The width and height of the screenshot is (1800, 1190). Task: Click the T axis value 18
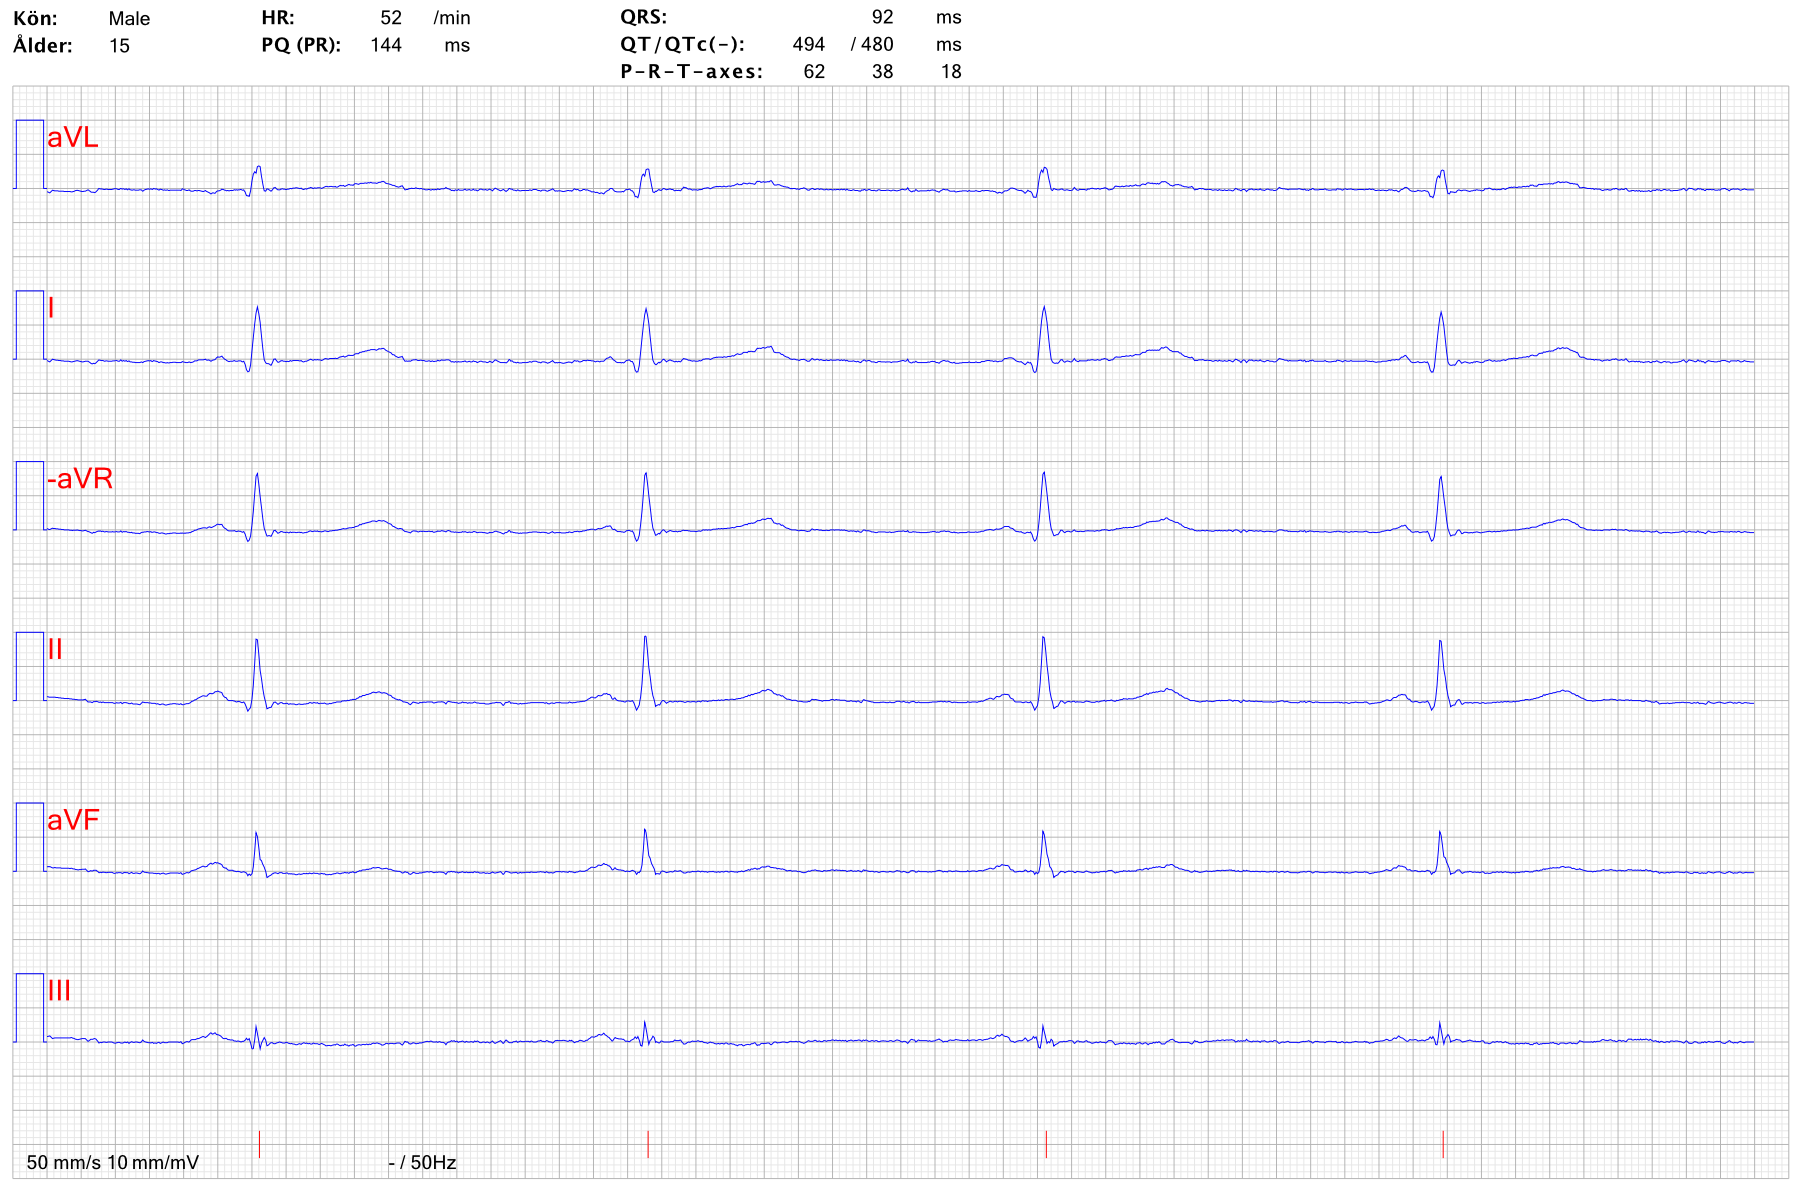(951, 71)
